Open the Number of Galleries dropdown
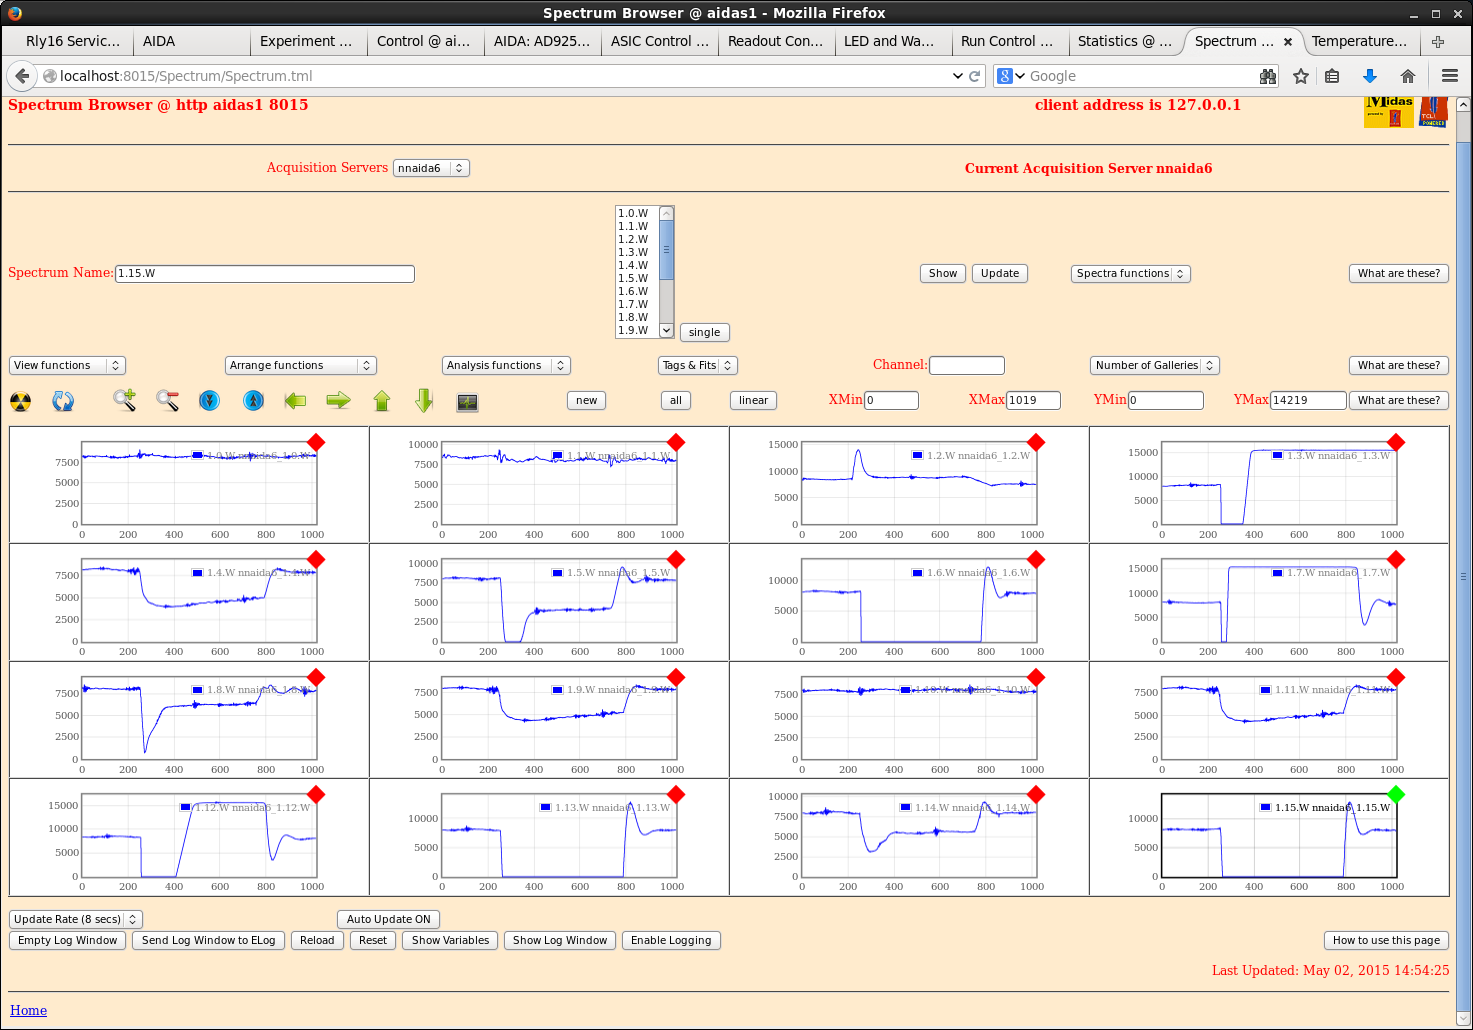1473x1030 pixels. coord(1155,365)
